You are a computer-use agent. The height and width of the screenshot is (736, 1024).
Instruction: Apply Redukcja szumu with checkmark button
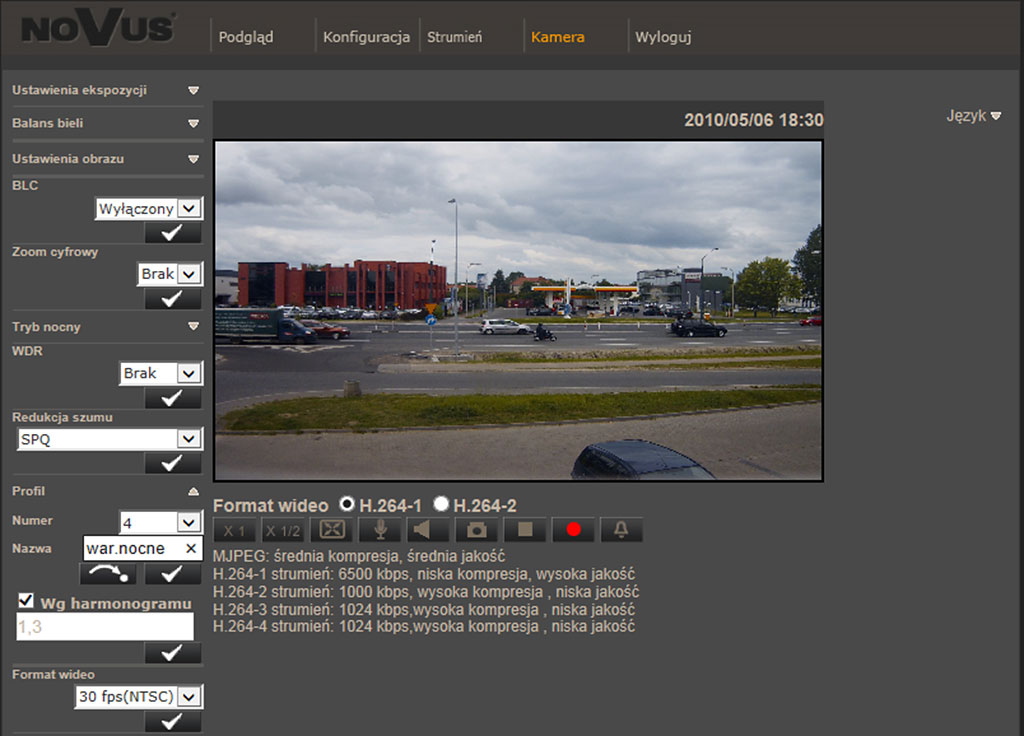pyautogui.click(x=172, y=463)
